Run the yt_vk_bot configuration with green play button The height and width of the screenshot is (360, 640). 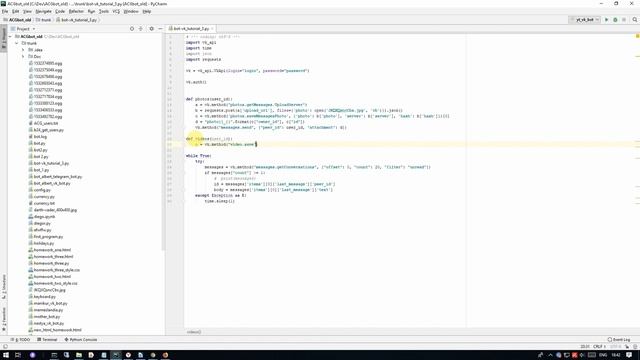[607, 20]
